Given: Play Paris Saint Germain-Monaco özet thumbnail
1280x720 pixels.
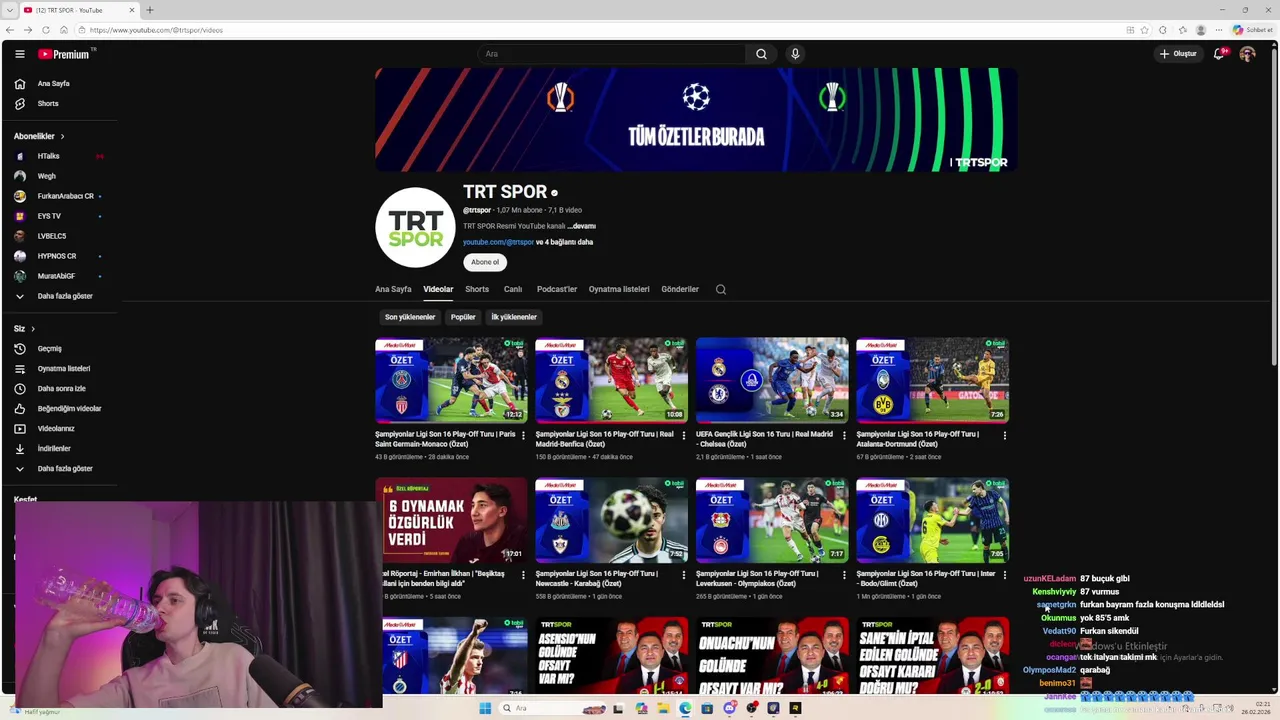Looking at the screenshot, I should 451,381.
